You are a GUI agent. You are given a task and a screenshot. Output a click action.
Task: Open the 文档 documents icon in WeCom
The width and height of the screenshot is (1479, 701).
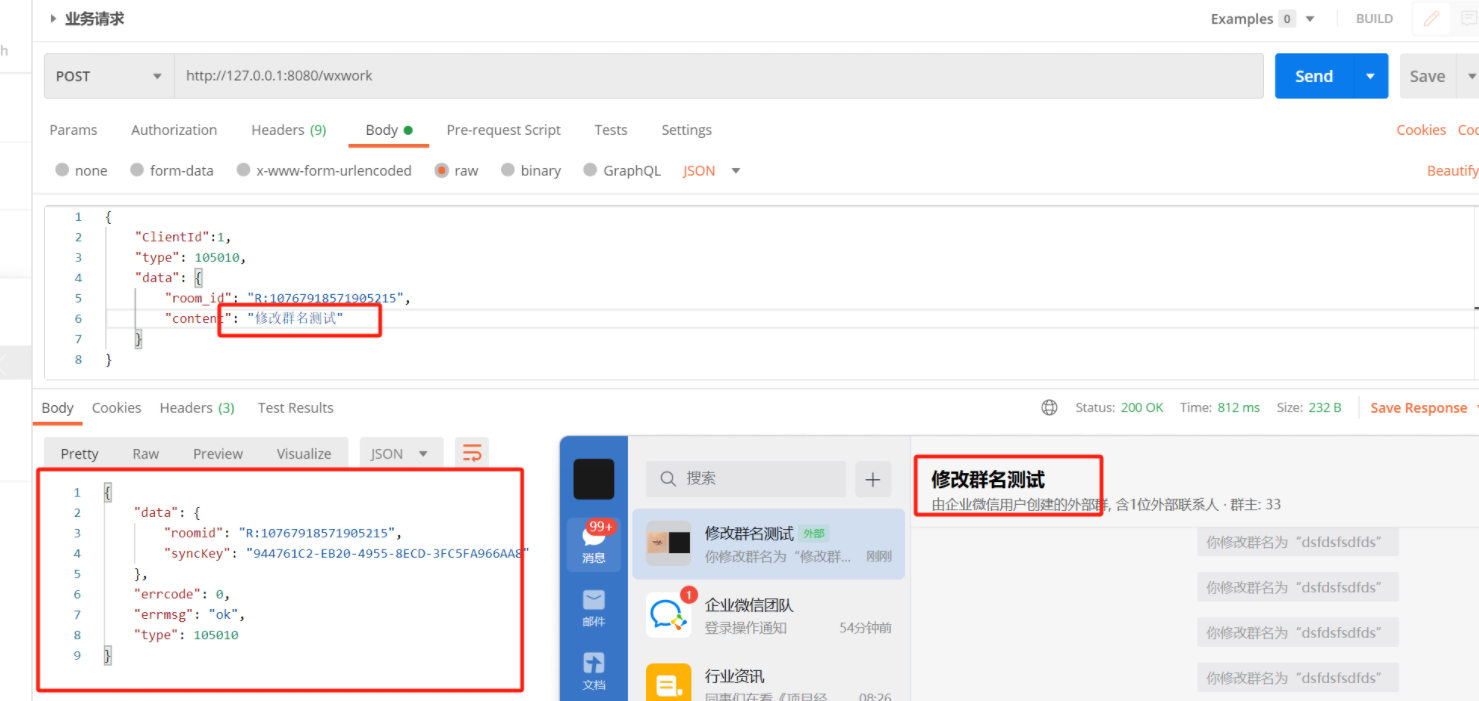coord(594,672)
